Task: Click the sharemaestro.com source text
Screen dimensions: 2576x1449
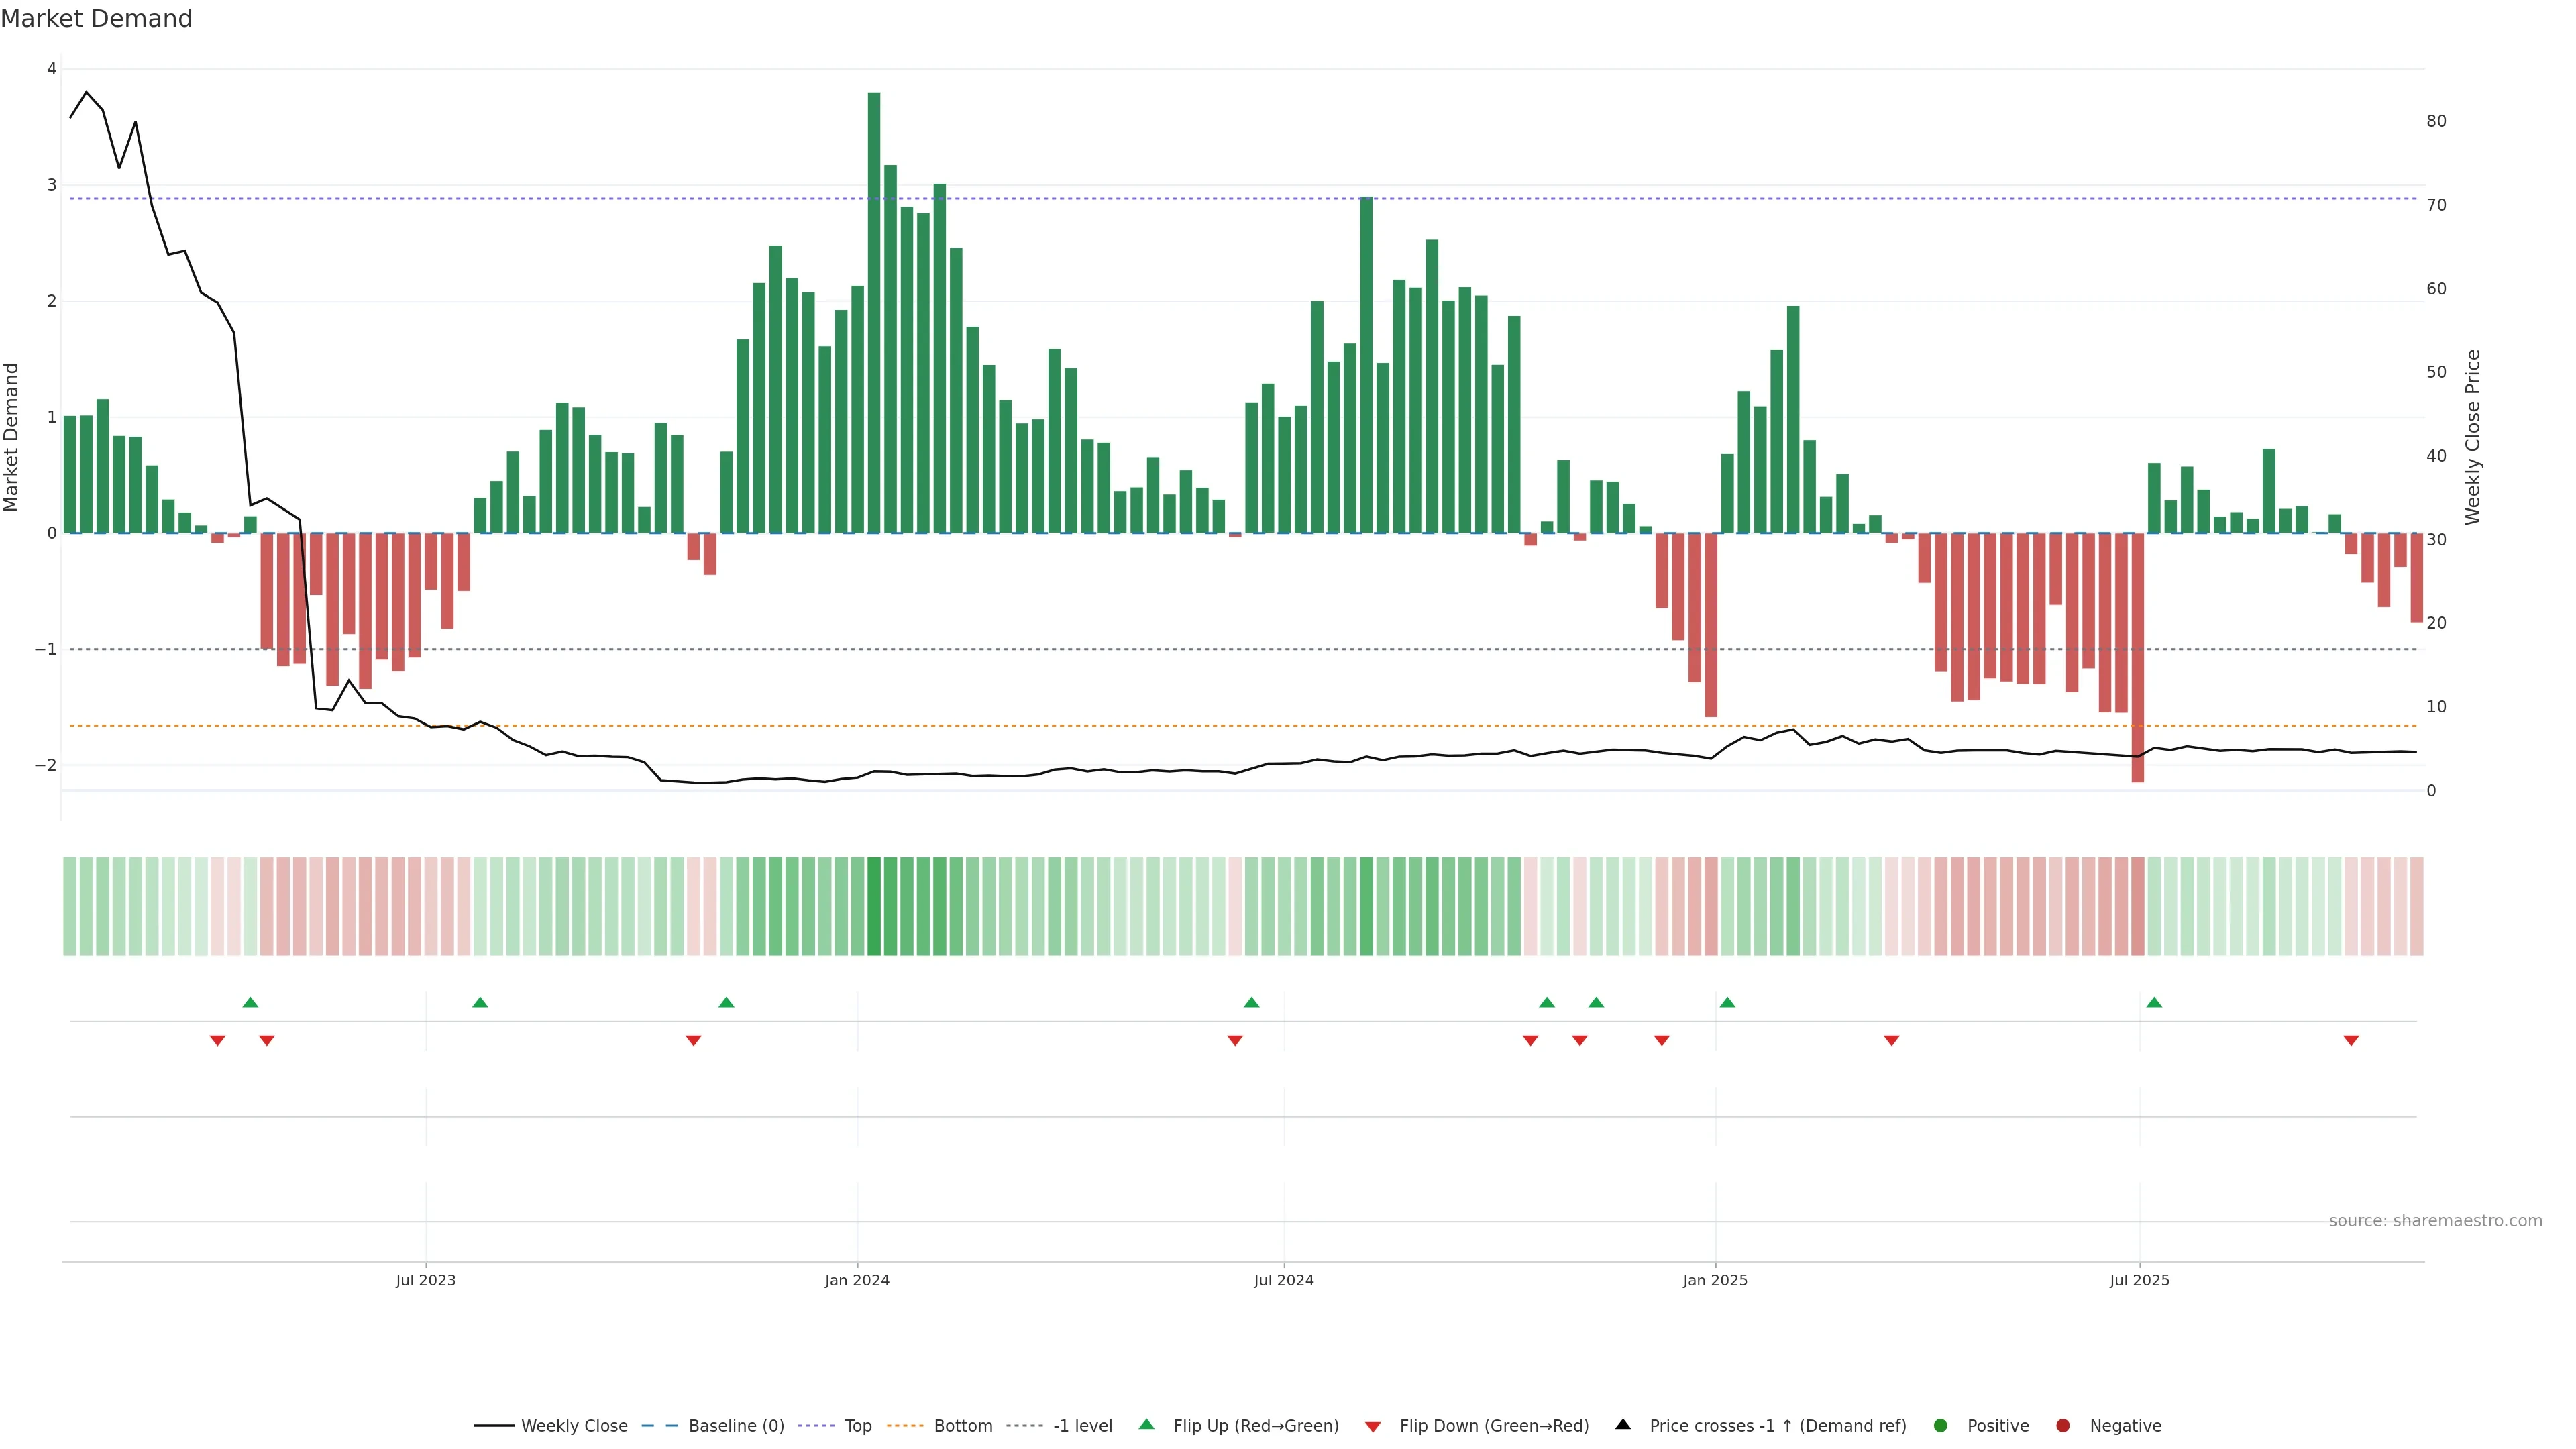Action: 2435,1221
